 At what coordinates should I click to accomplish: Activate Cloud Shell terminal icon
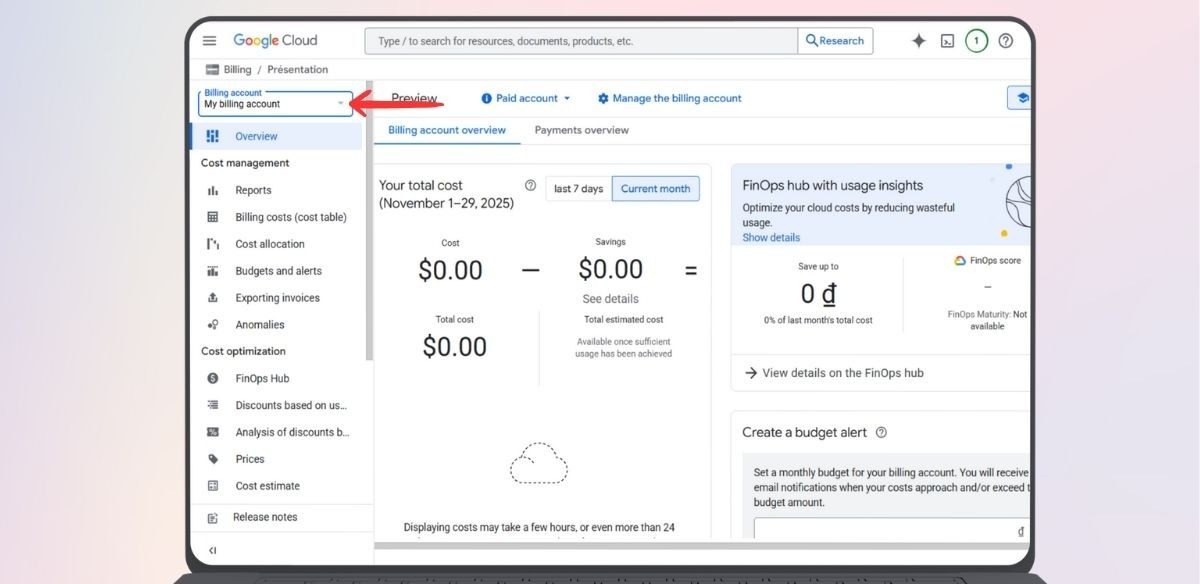point(947,41)
